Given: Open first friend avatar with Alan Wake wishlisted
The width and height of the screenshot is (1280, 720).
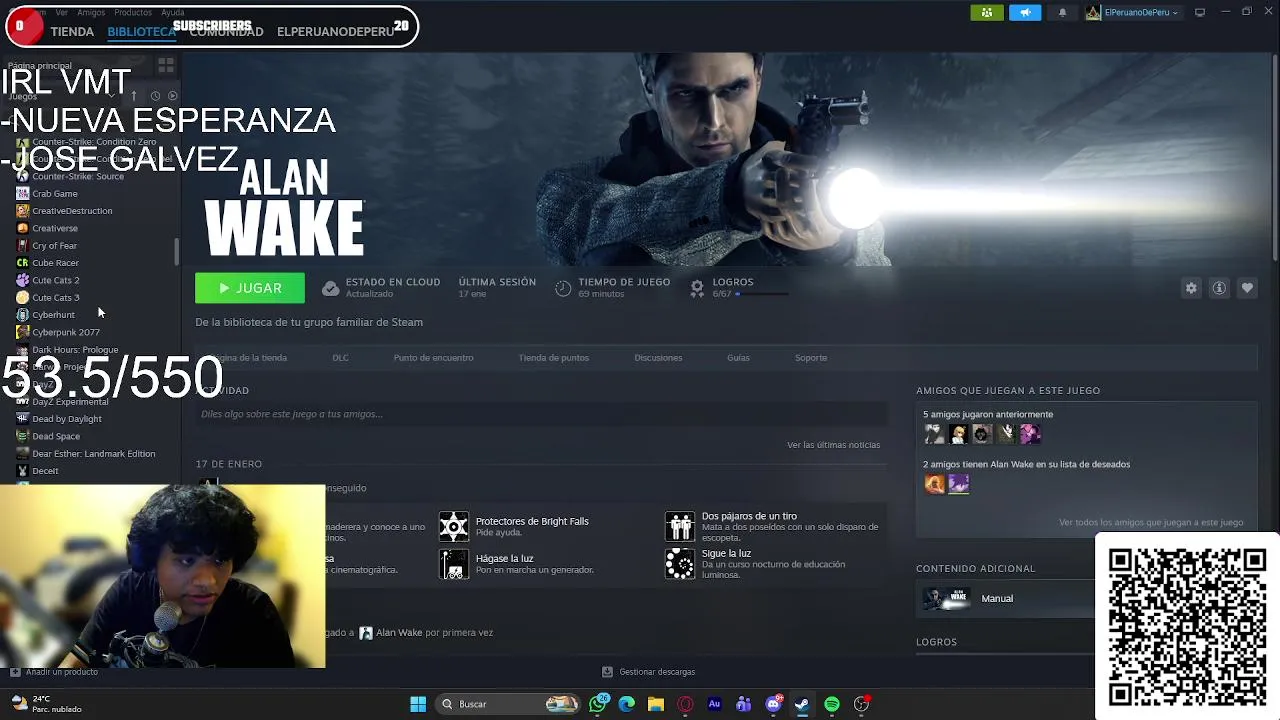Looking at the screenshot, I should click(x=934, y=484).
